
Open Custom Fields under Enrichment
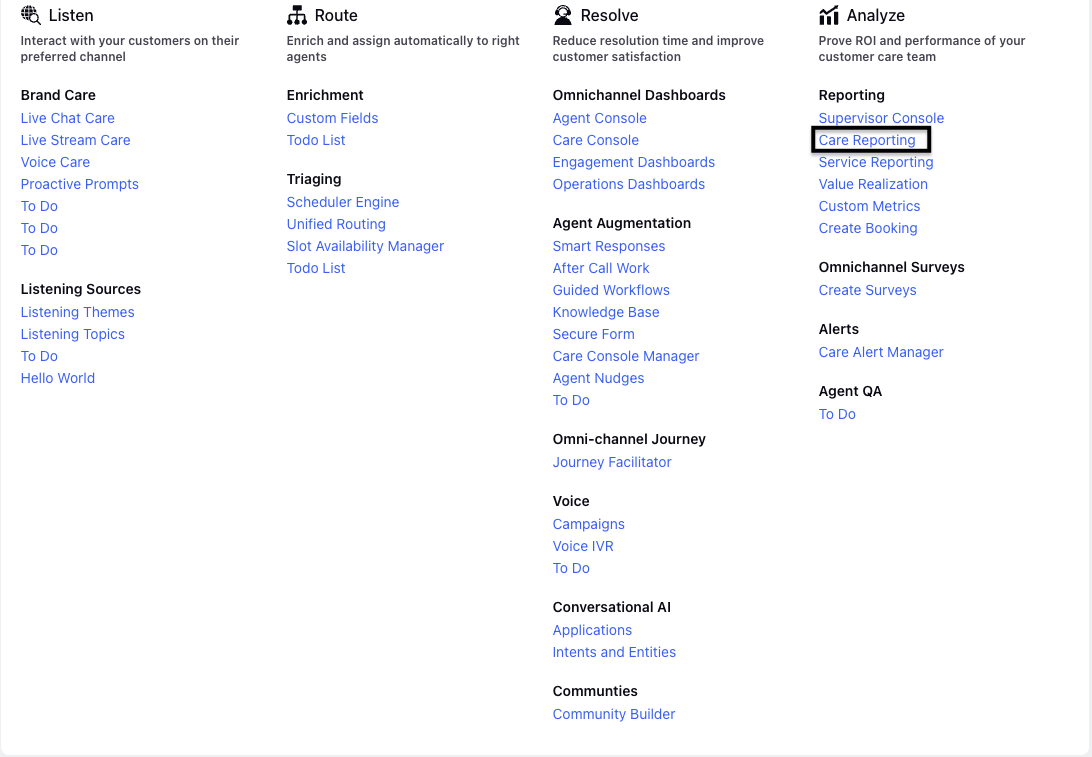click(x=332, y=118)
